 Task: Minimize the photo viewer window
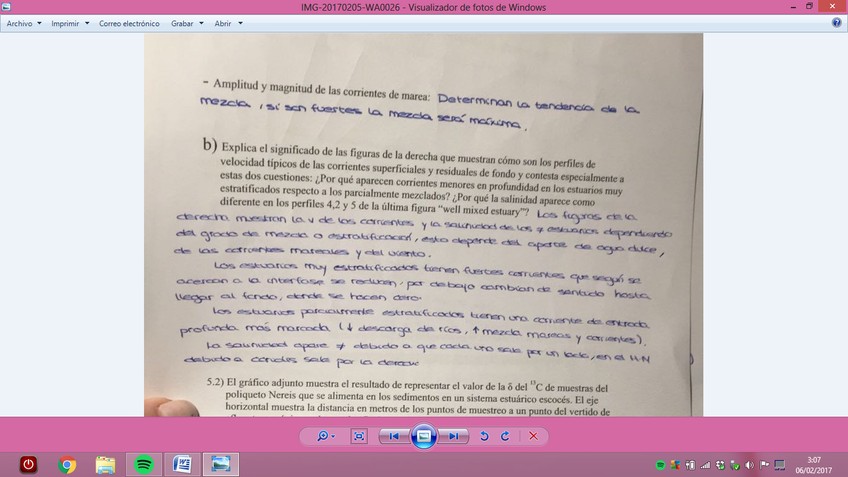[x=793, y=6]
